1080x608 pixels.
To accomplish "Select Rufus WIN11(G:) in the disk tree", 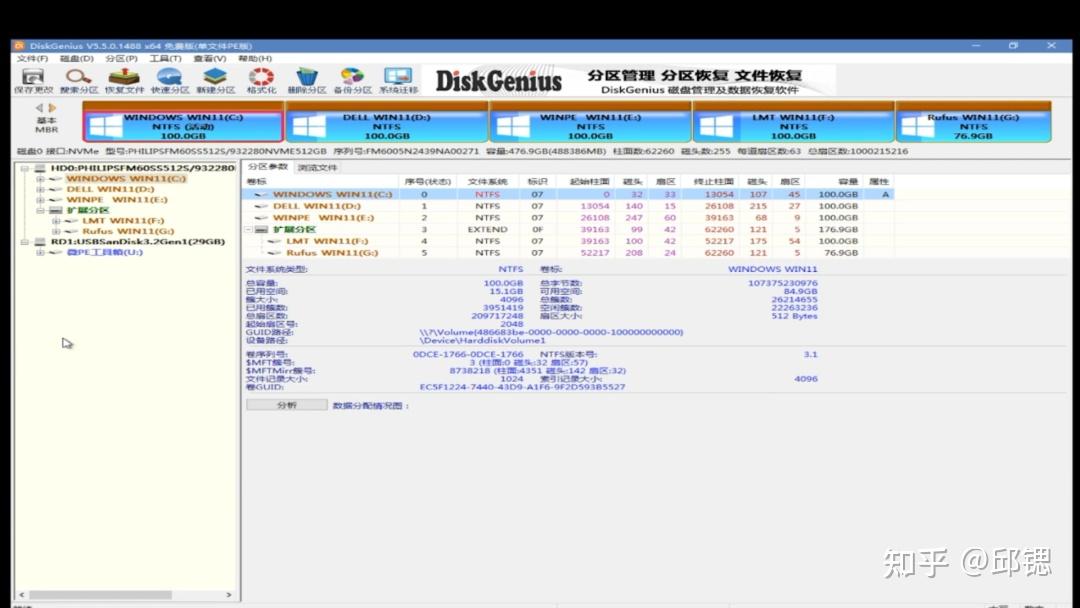I will coord(128,231).
